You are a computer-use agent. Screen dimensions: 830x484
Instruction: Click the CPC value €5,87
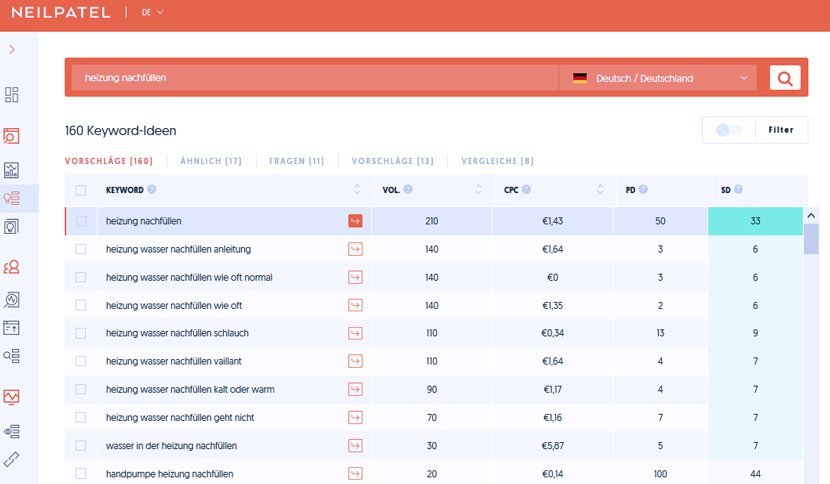[x=553, y=446]
